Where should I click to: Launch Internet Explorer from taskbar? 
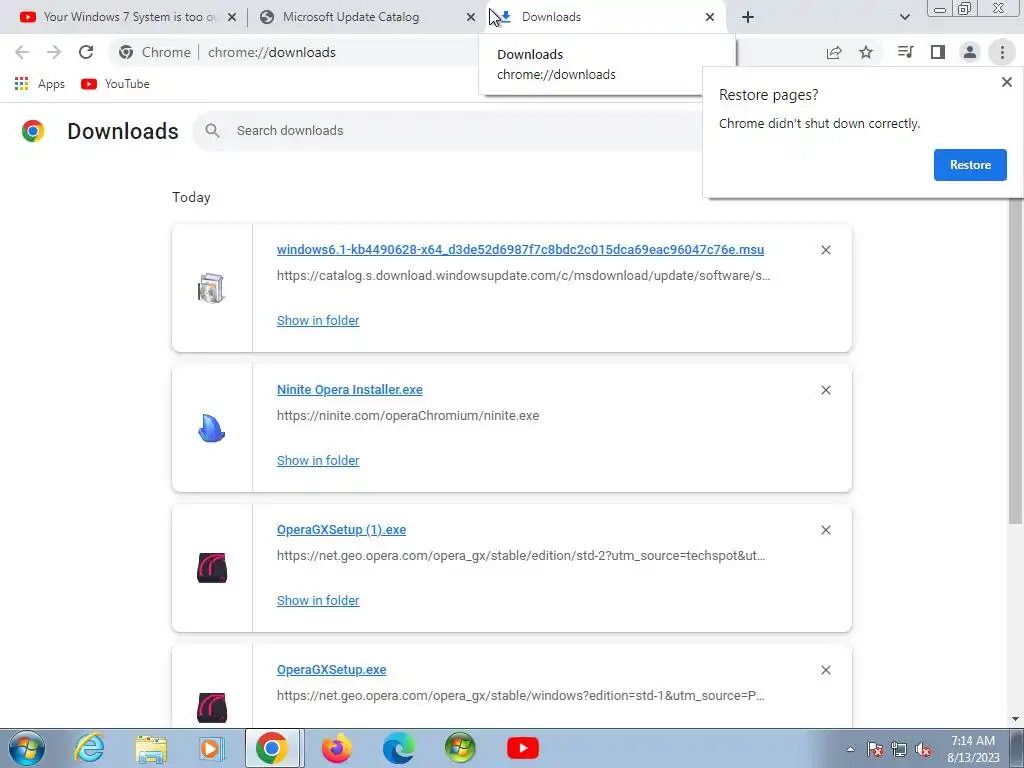click(x=89, y=748)
